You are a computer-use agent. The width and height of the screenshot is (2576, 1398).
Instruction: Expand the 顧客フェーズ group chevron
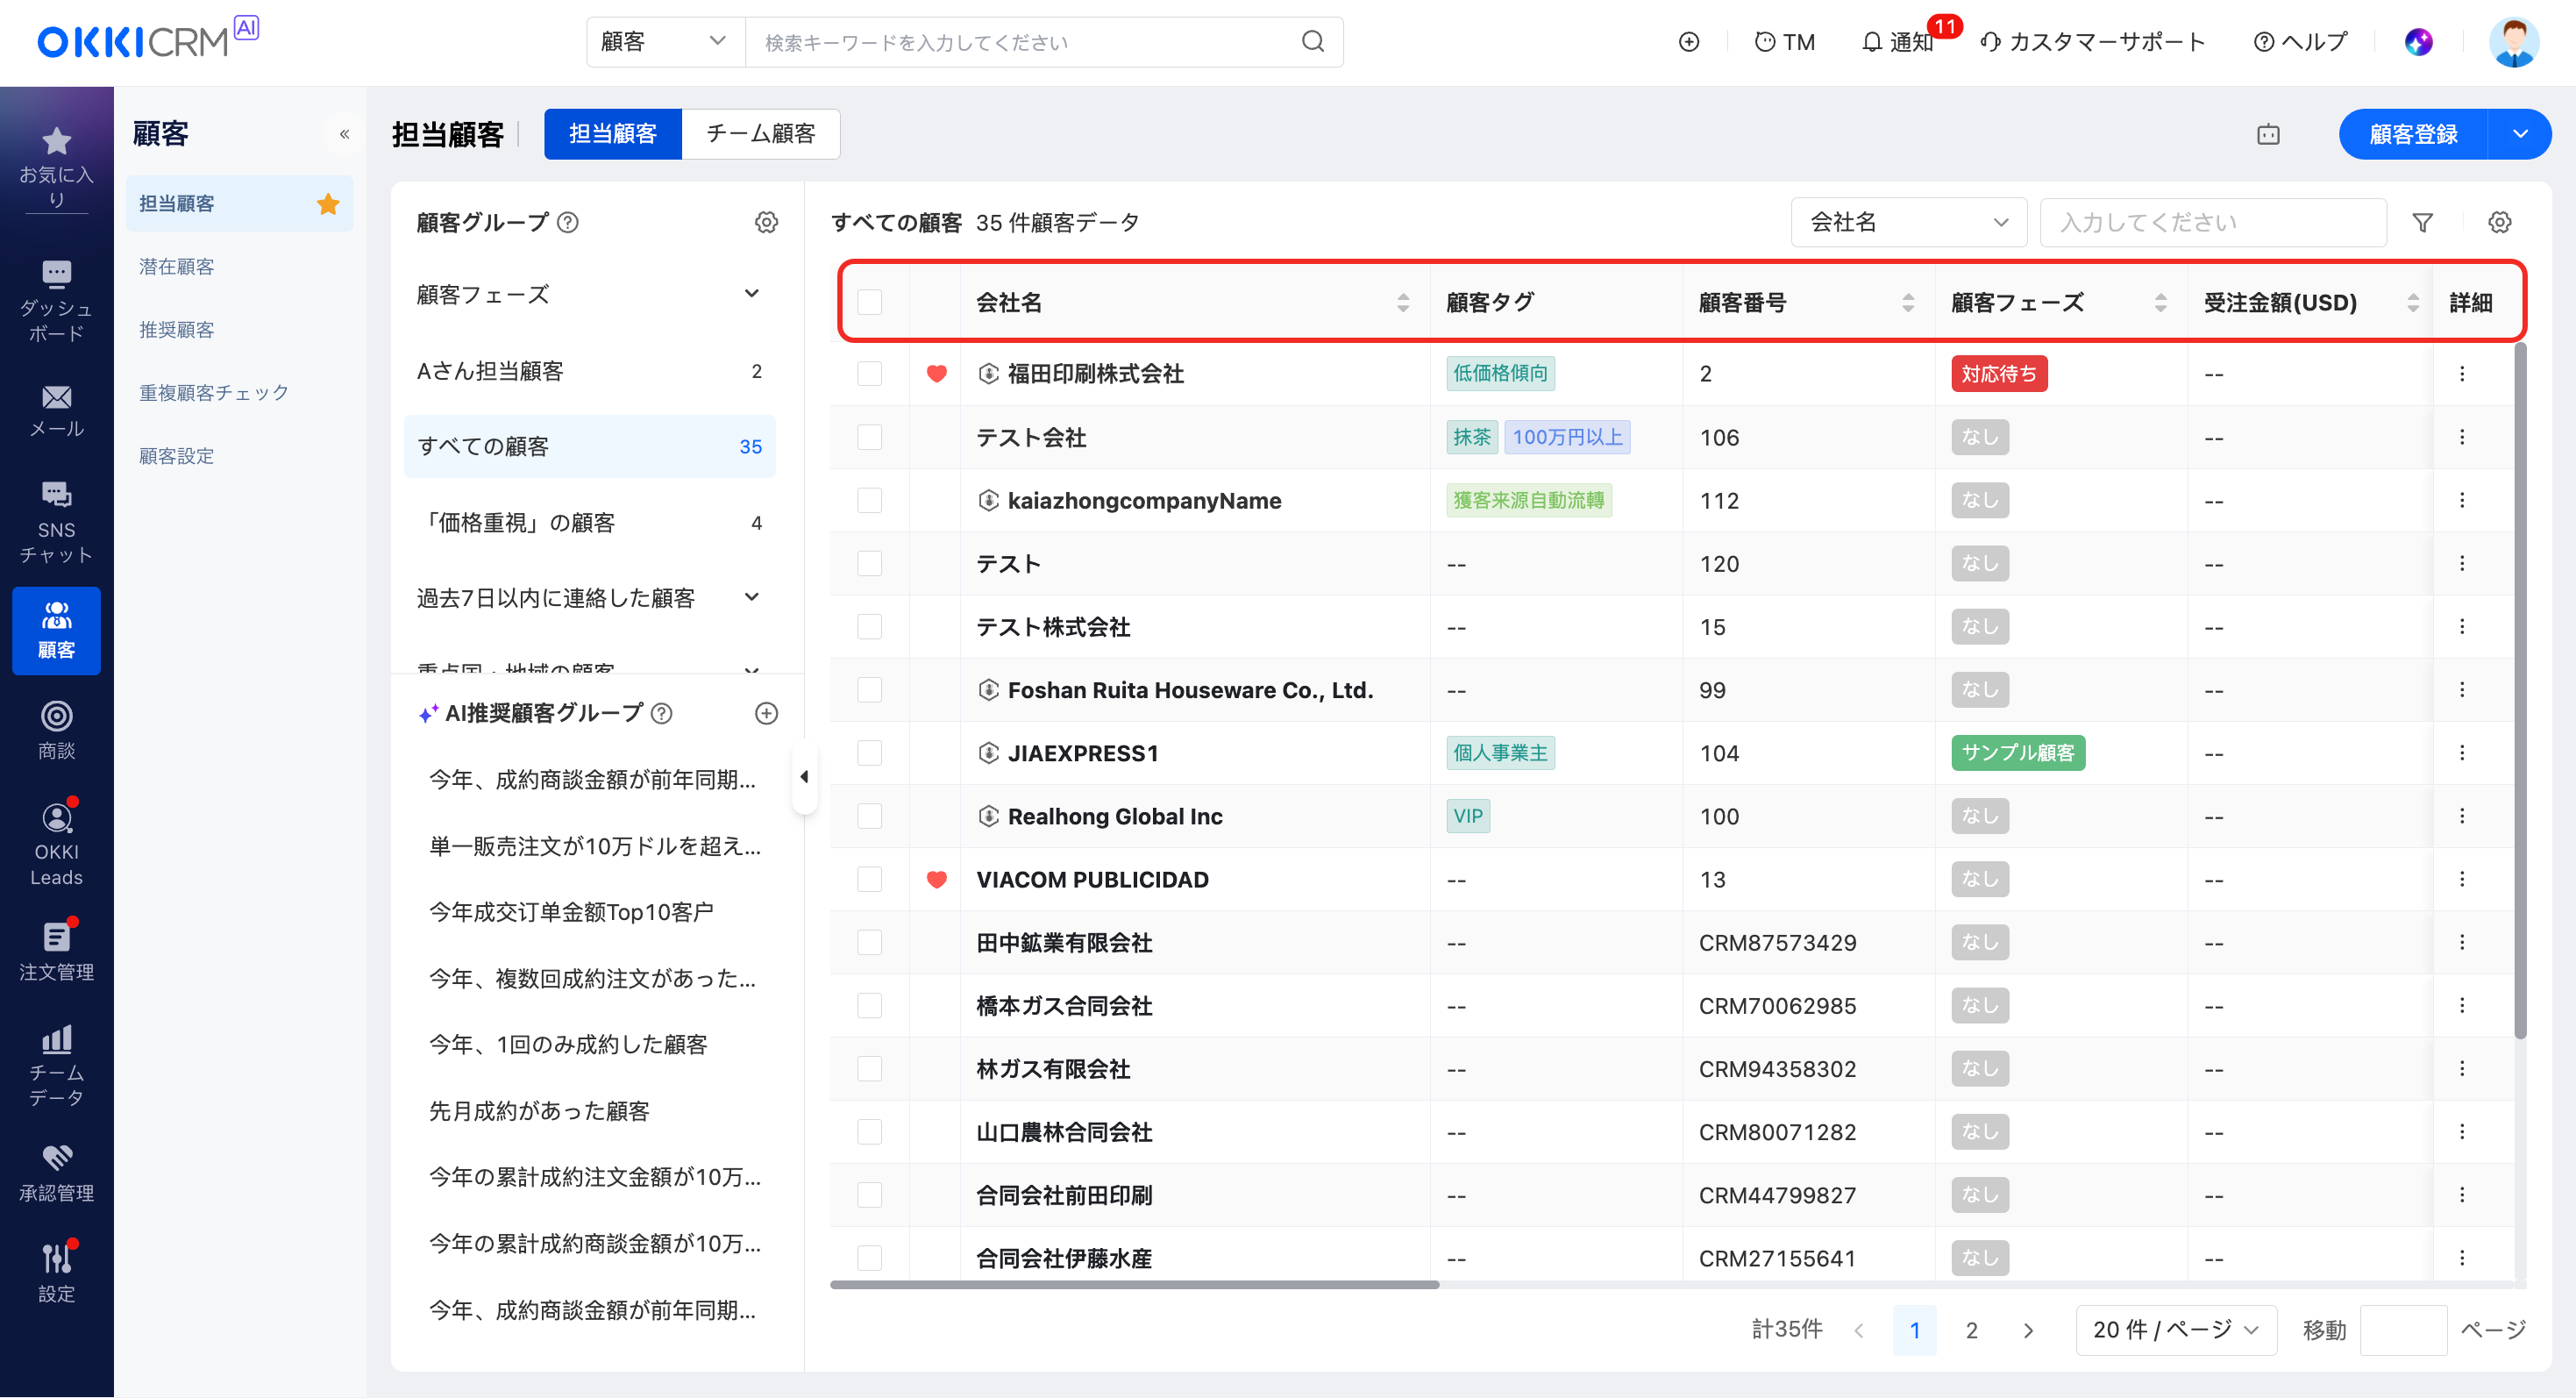[751, 294]
